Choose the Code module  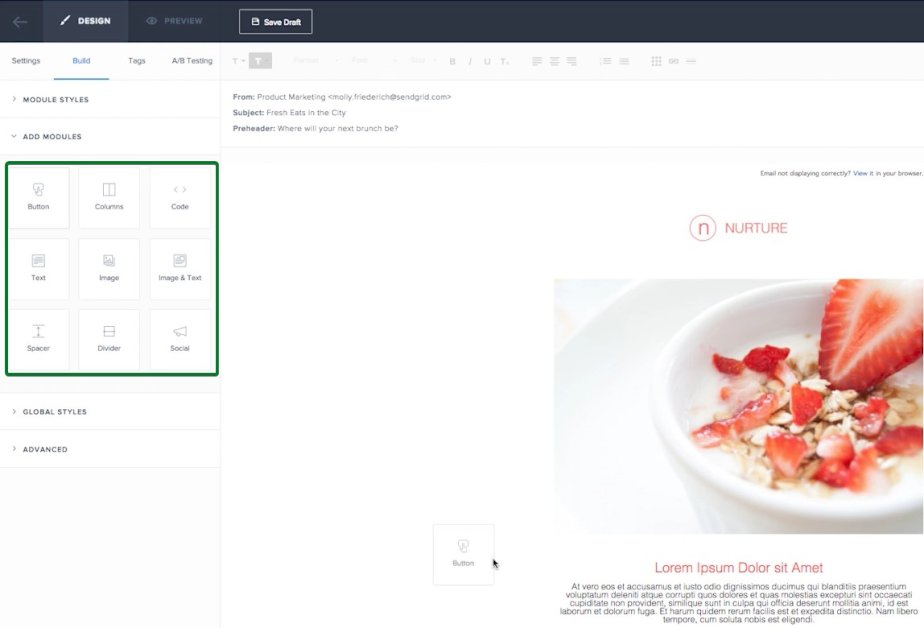click(x=180, y=197)
